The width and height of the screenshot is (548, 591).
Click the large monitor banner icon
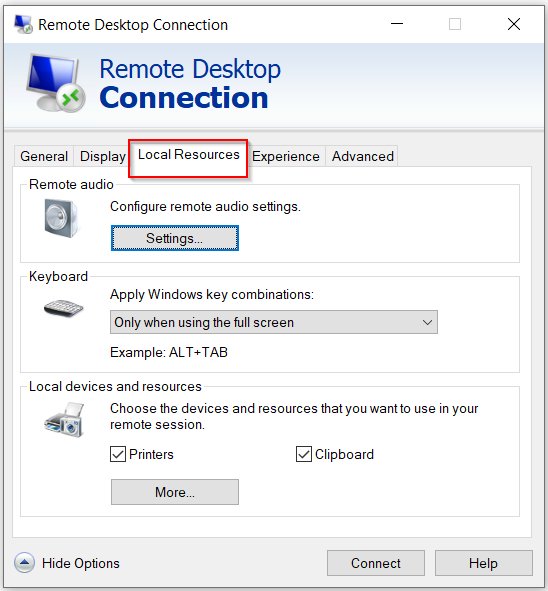(x=56, y=83)
